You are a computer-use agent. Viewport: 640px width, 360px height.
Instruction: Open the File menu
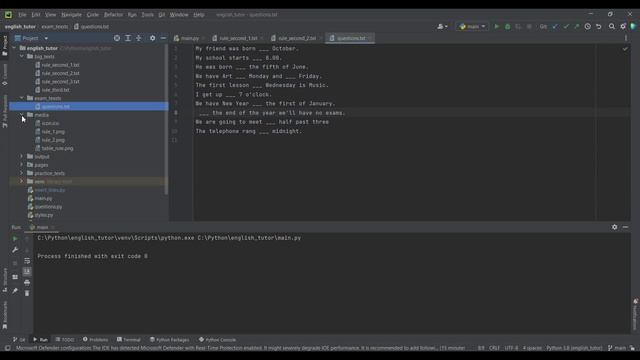click(x=22, y=15)
